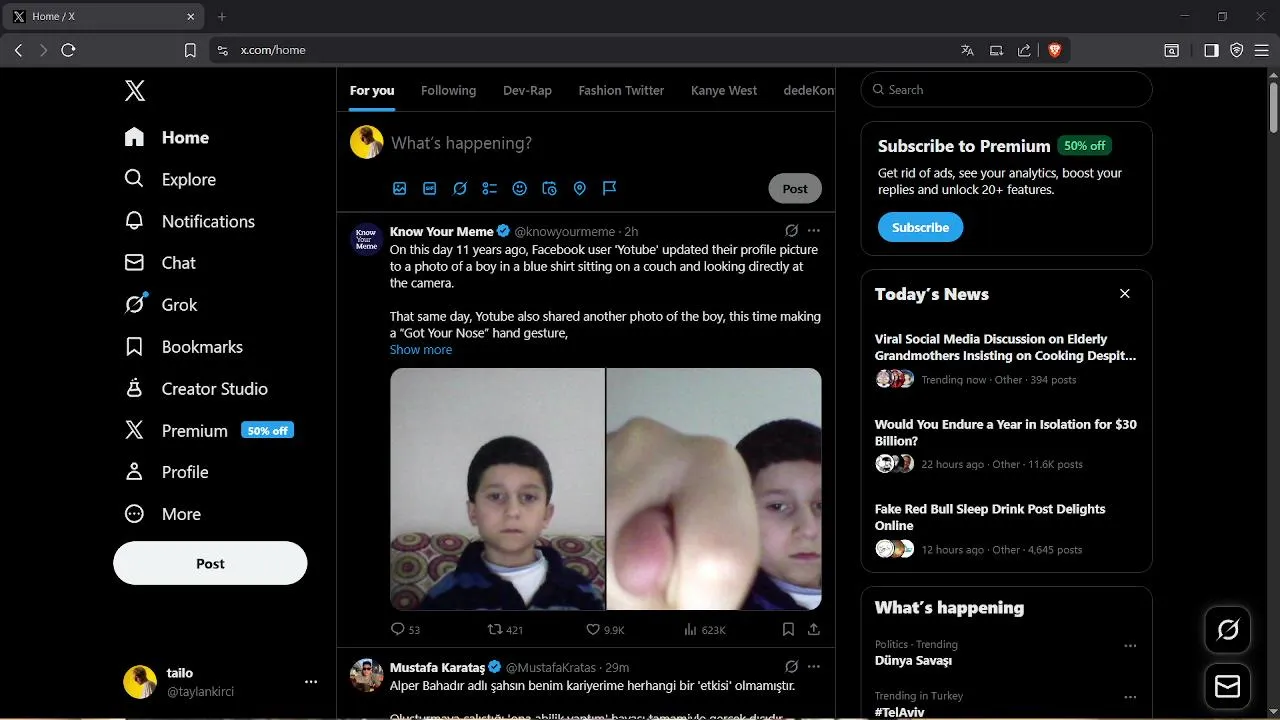This screenshot has height=720, width=1280.
Task: Open floating messages envelope button
Action: [1227, 687]
